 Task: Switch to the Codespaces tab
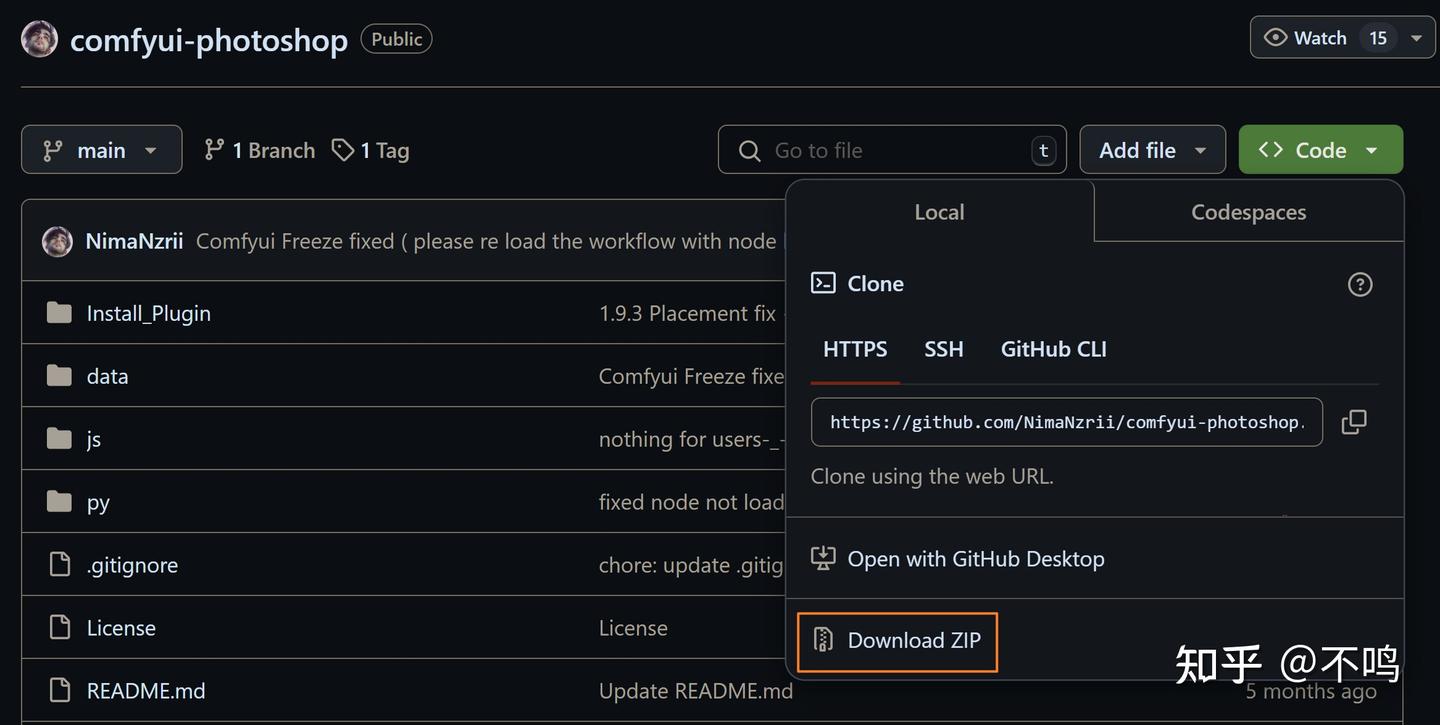click(1248, 212)
